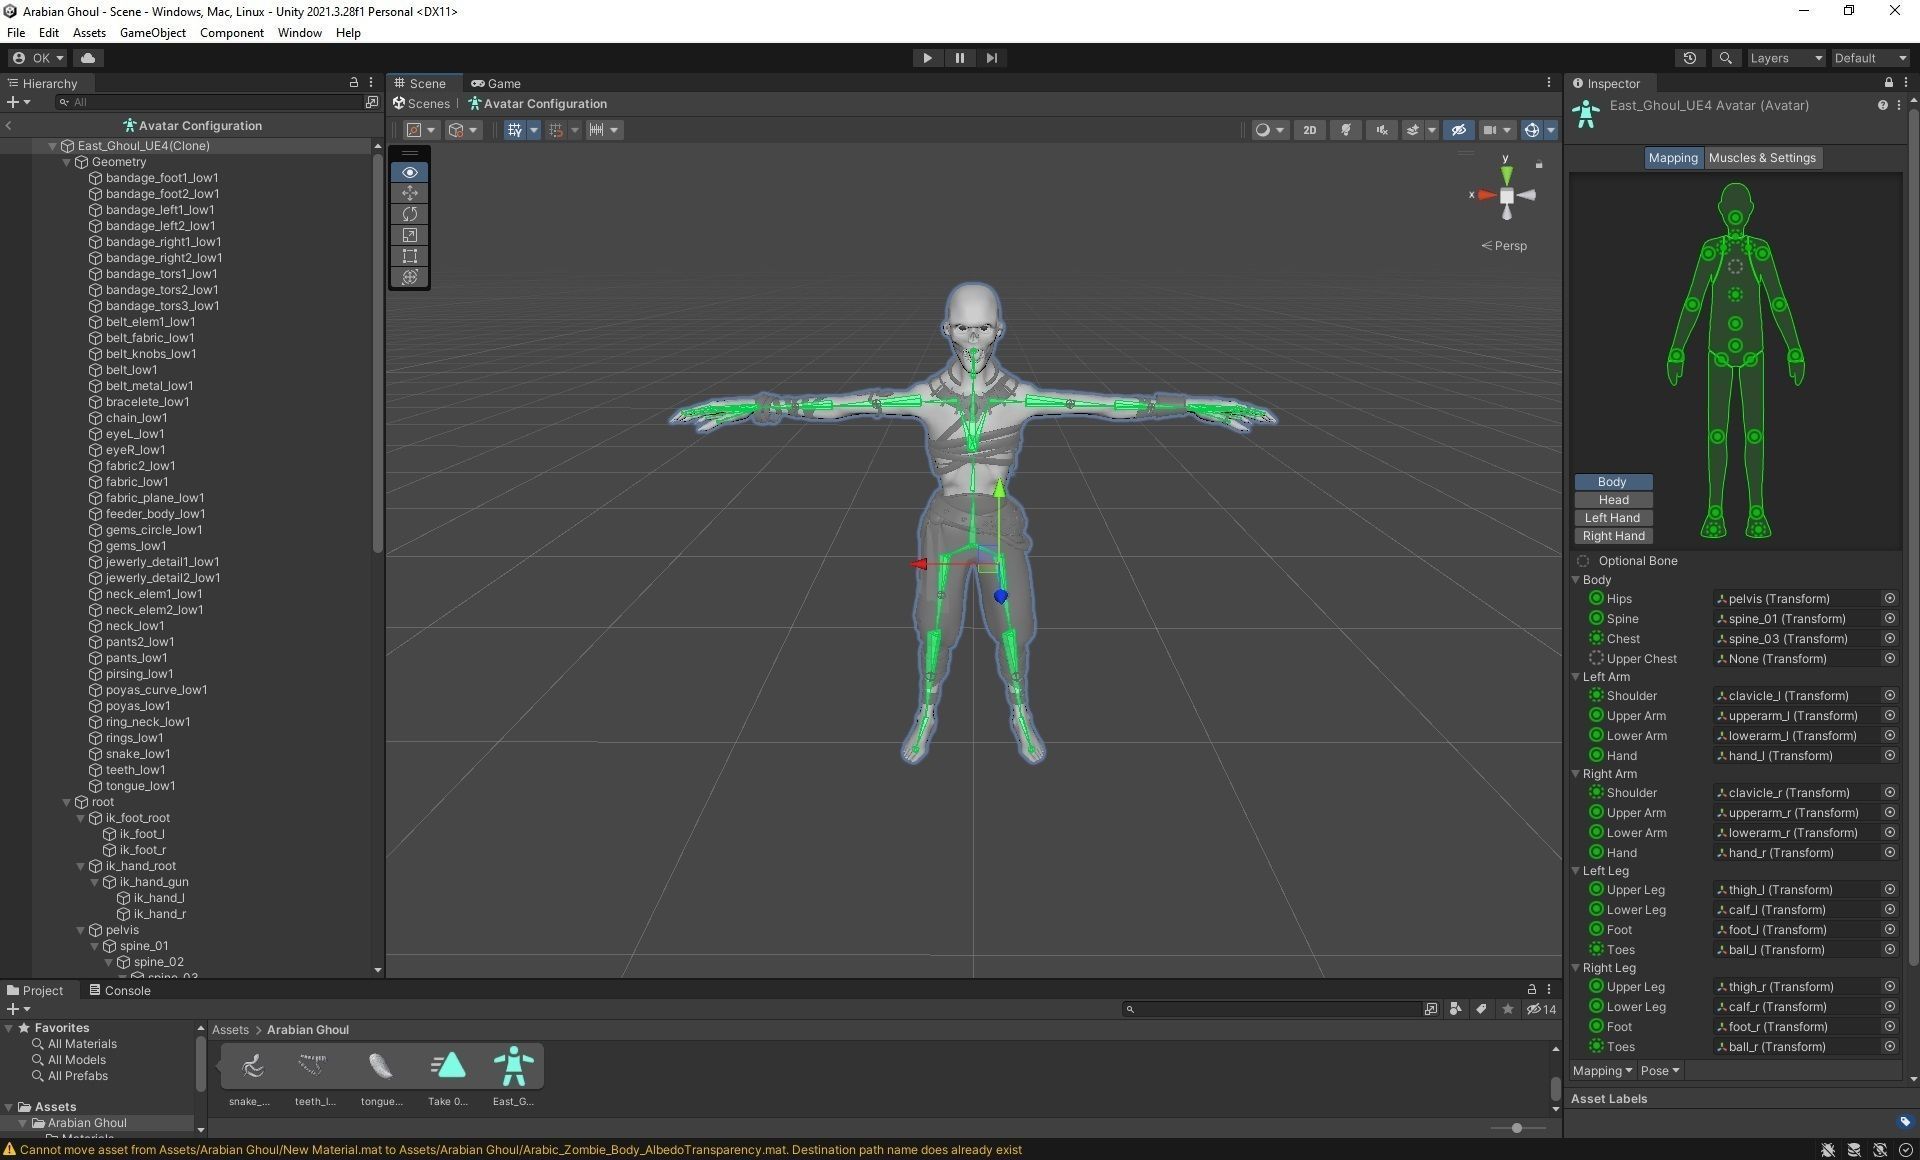
Task: Select the Left Hand mapping button
Action: [1613, 518]
